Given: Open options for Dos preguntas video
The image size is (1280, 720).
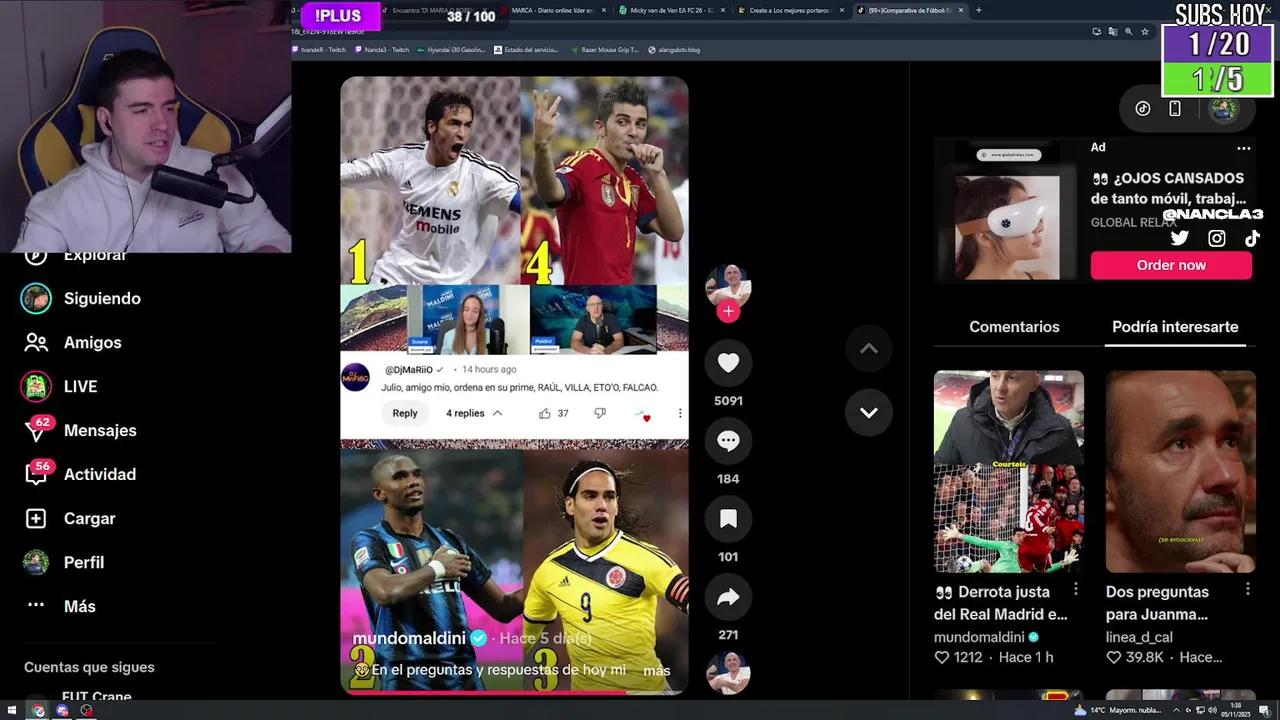Looking at the screenshot, I should 1248,590.
